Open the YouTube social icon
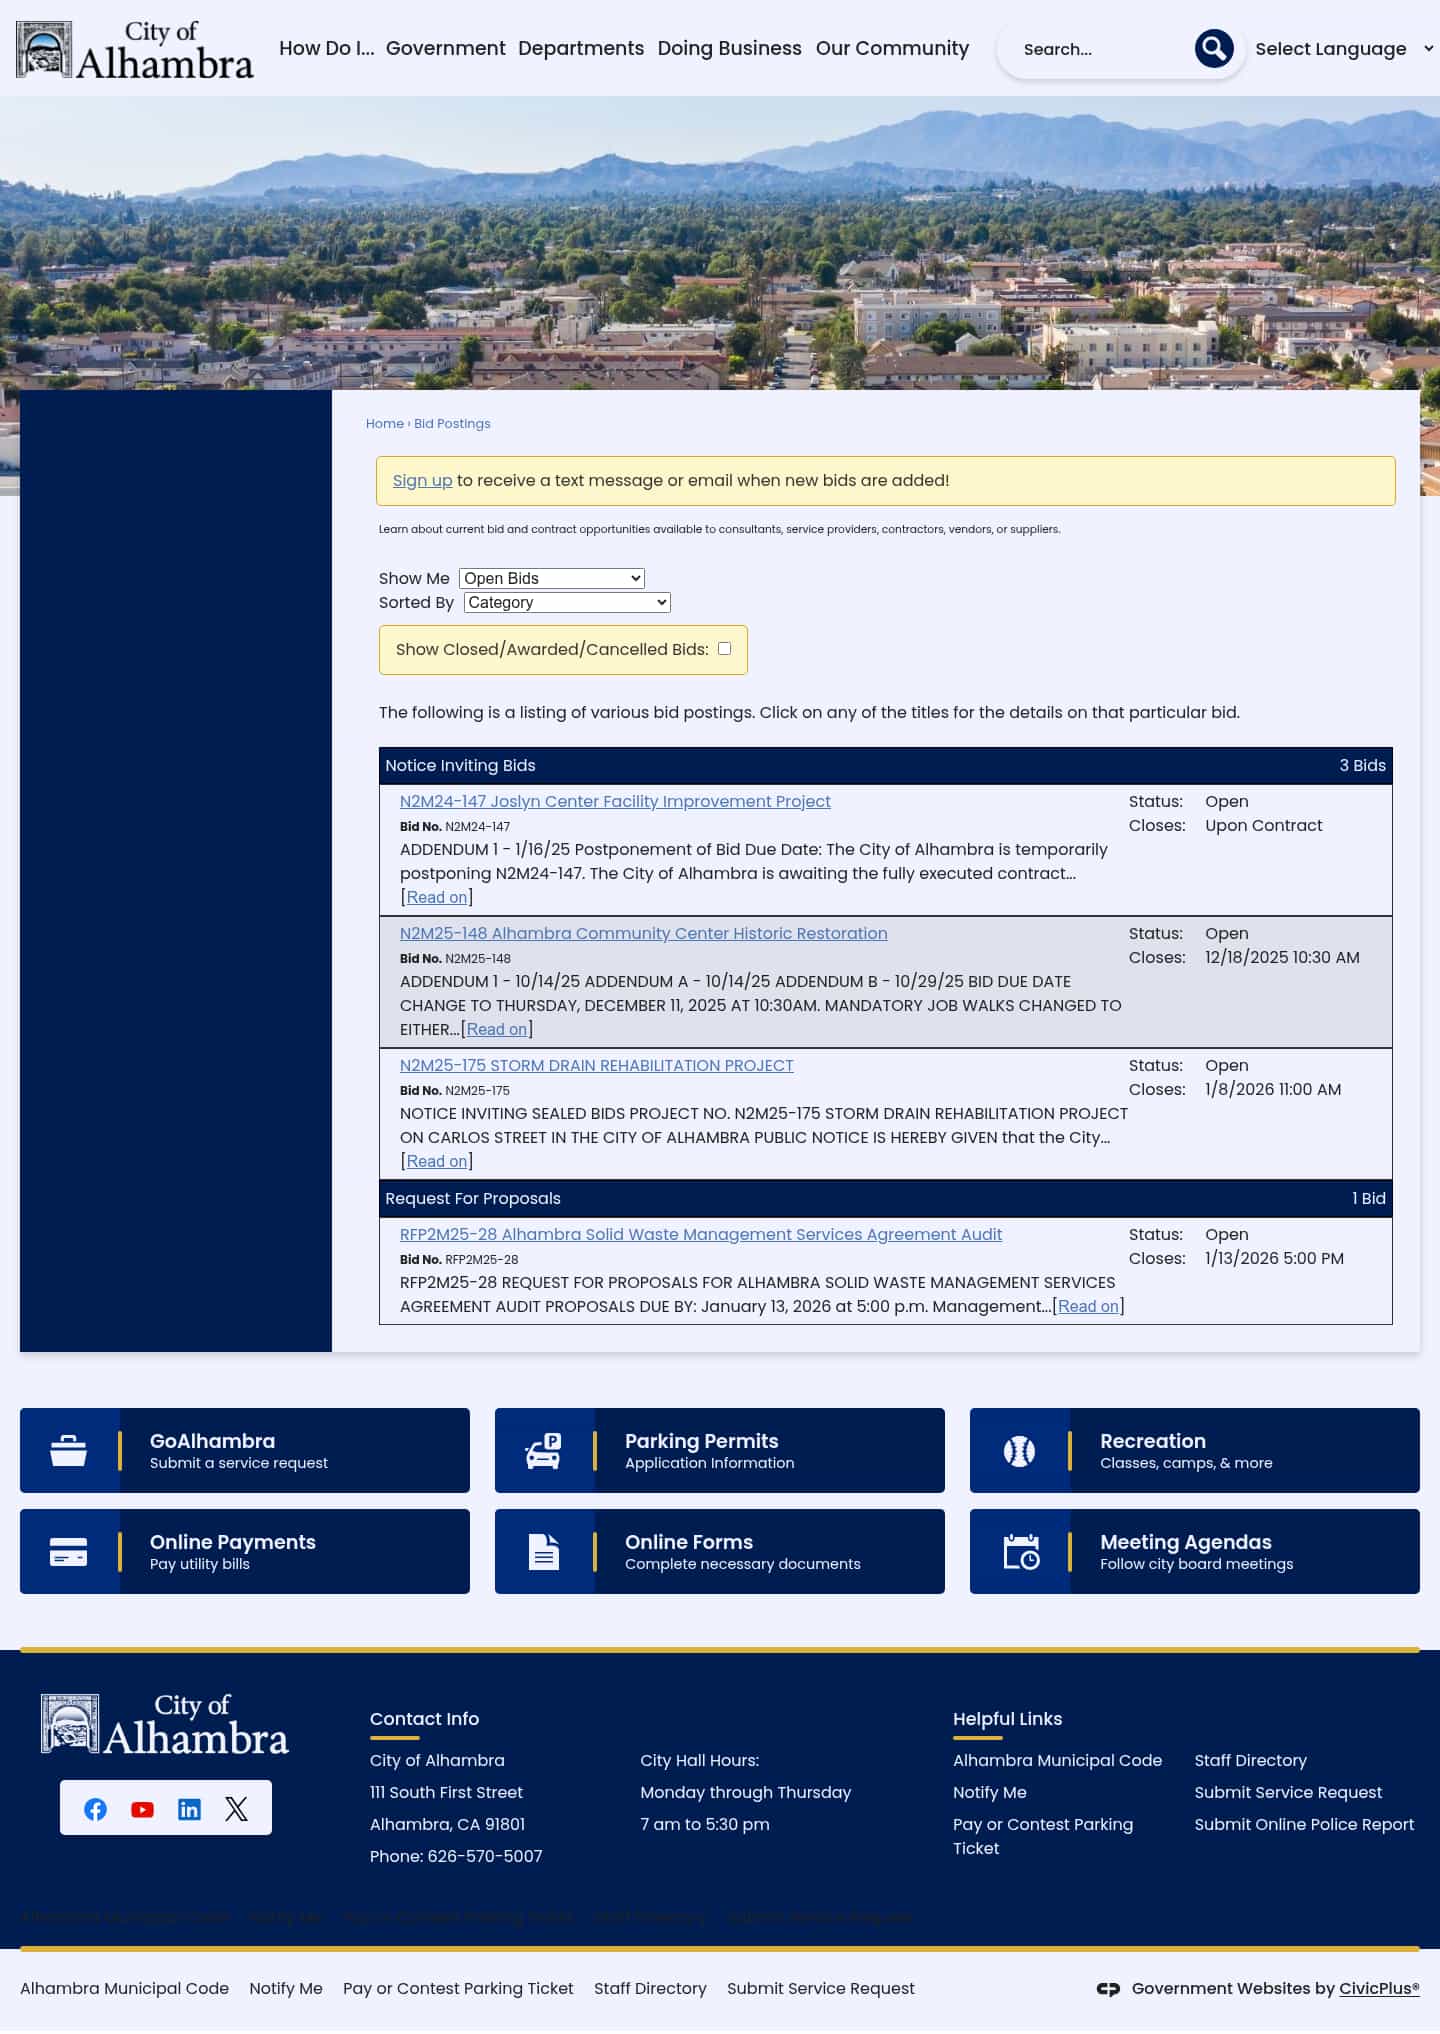Viewport: 1440px width, 2034px height. coord(142,1809)
